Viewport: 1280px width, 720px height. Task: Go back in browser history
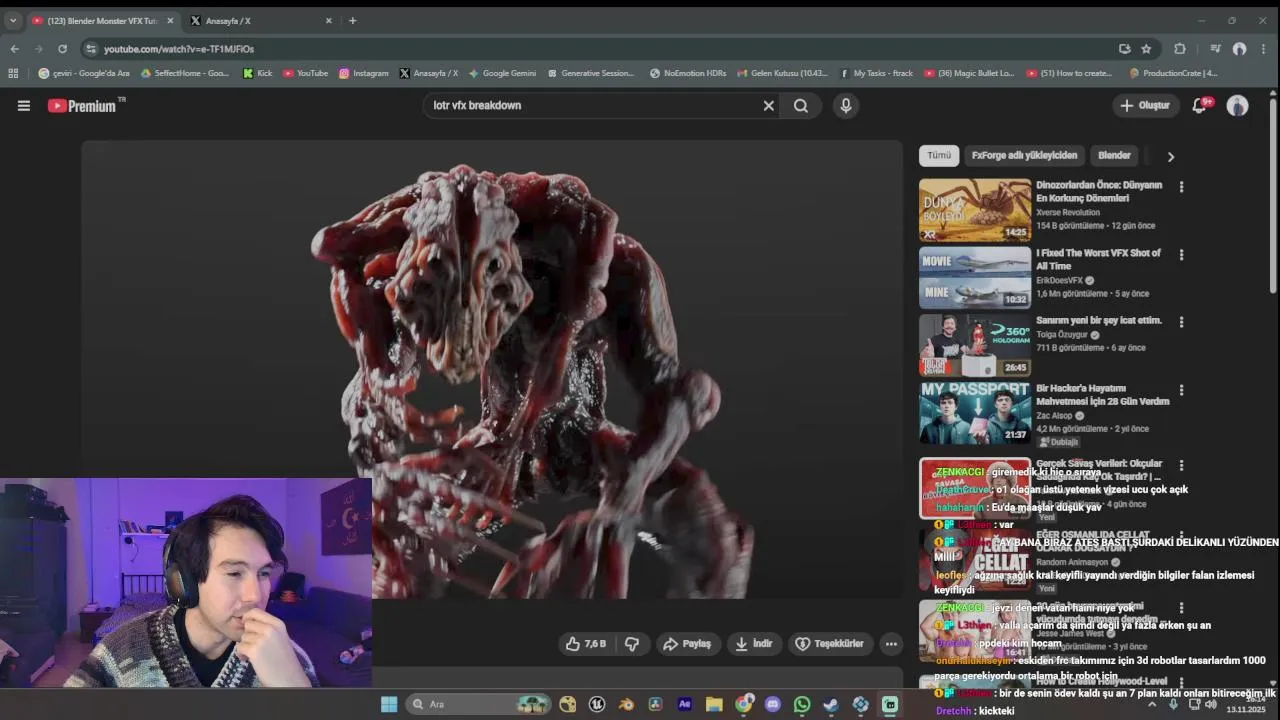coord(14,49)
